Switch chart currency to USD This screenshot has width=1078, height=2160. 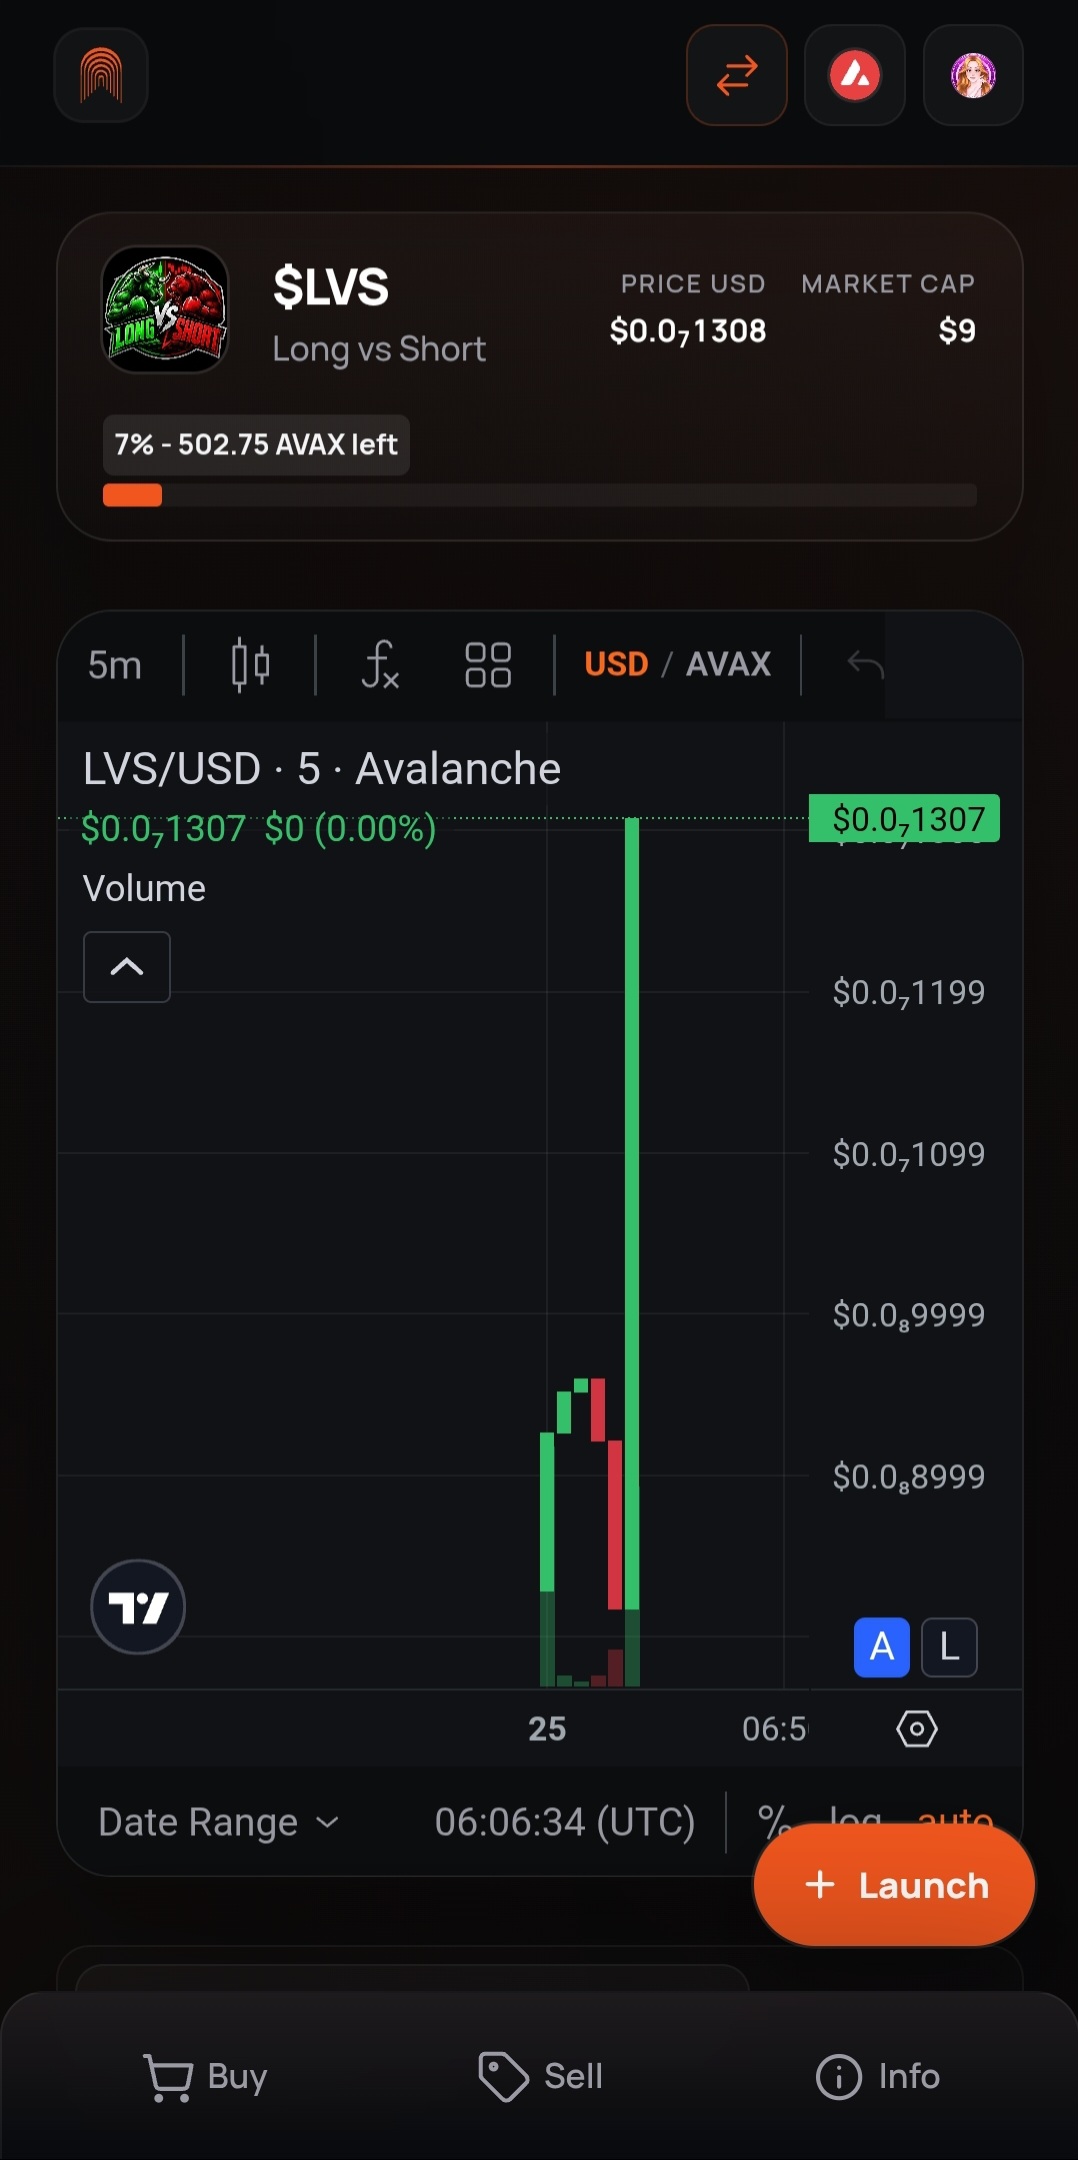616,664
